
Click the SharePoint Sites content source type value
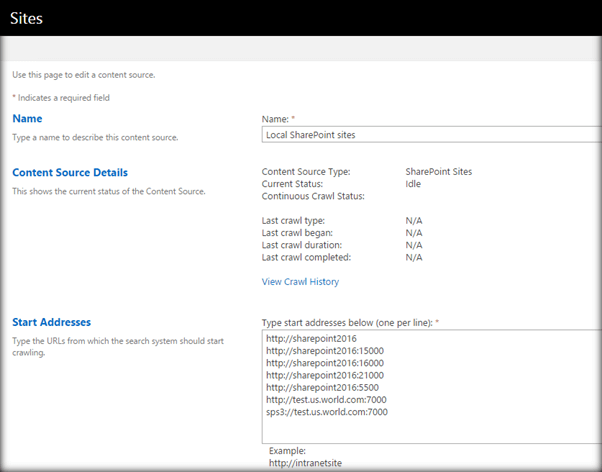439,172
